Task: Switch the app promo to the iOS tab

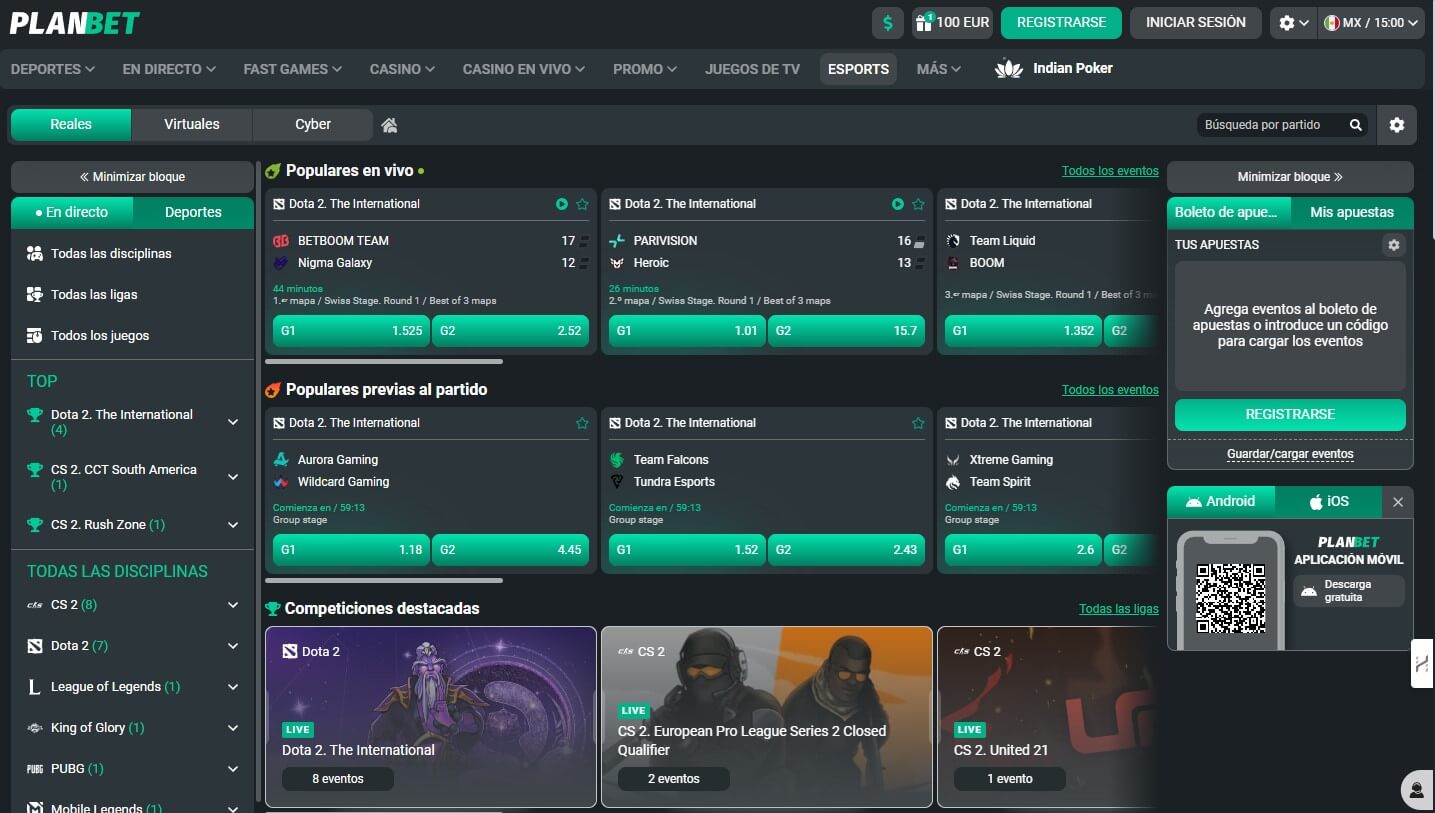Action: coord(1329,502)
